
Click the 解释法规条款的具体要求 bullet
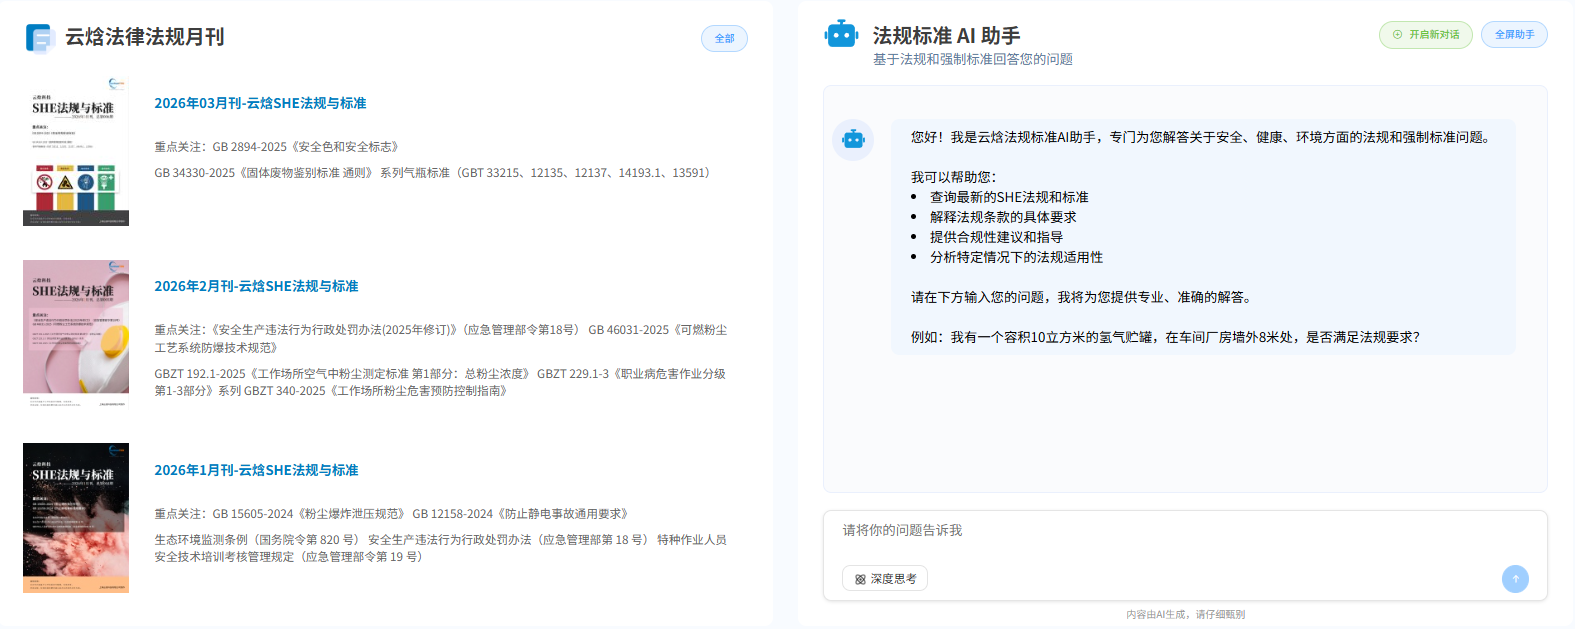point(1003,217)
